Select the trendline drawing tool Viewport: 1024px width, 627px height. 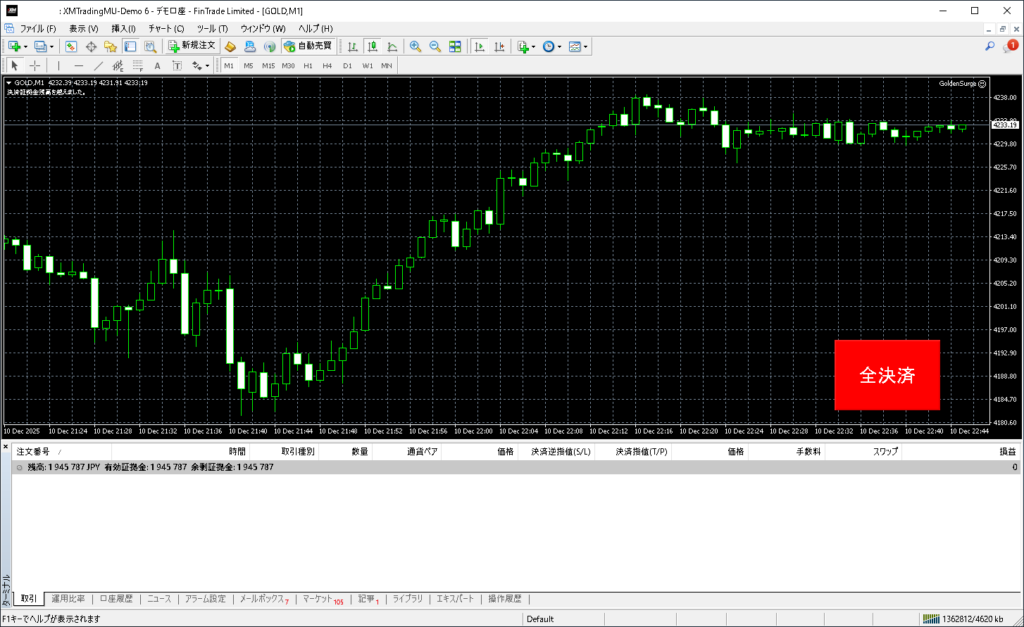pos(100,65)
